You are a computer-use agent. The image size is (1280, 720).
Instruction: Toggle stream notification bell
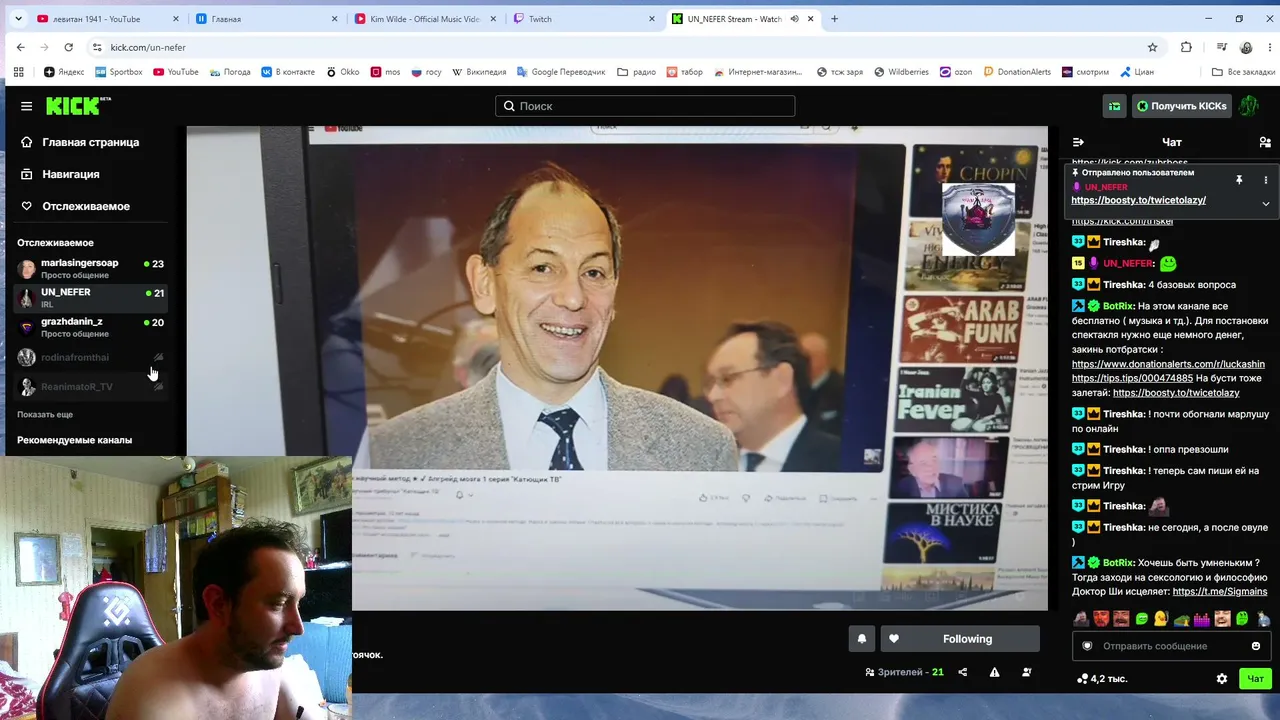pos(862,639)
